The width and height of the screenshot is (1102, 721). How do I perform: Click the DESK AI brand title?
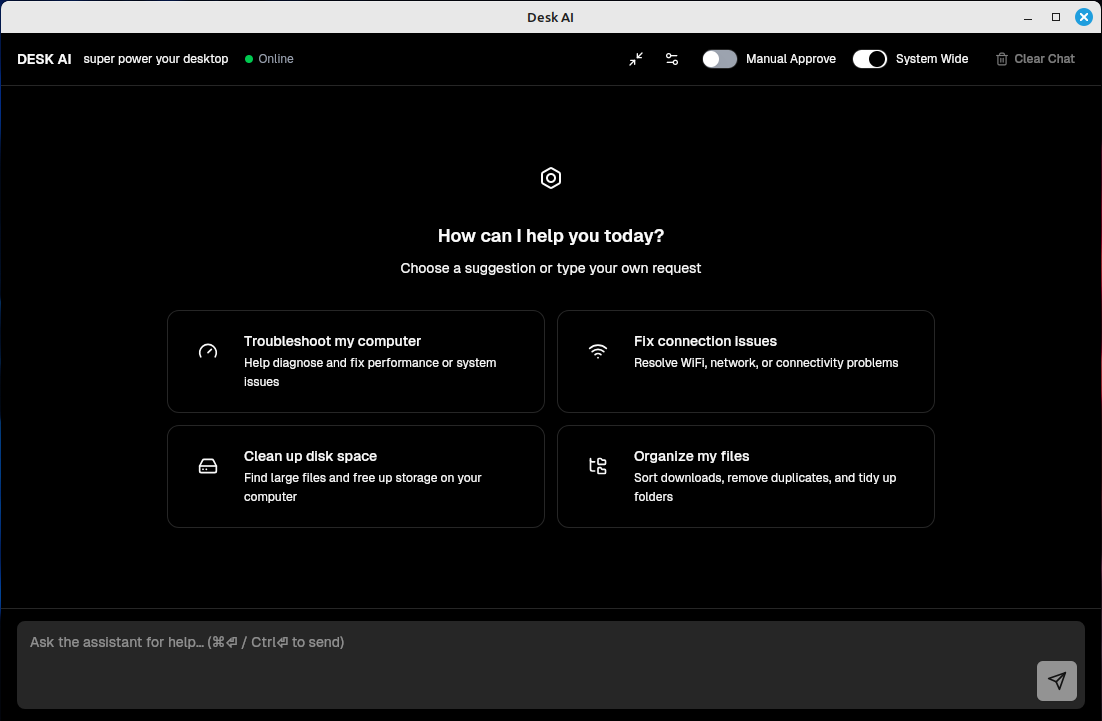click(x=44, y=59)
